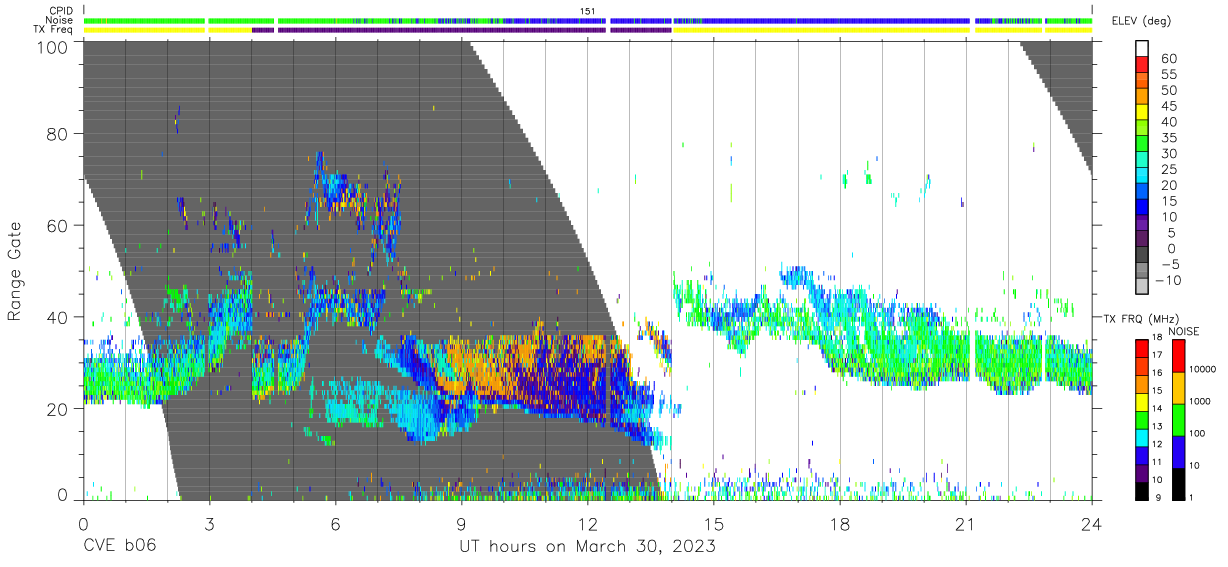Select the 'ELEV (deg)' color bar title
This screenshot has width=1228, height=567.
pos(1141,21)
